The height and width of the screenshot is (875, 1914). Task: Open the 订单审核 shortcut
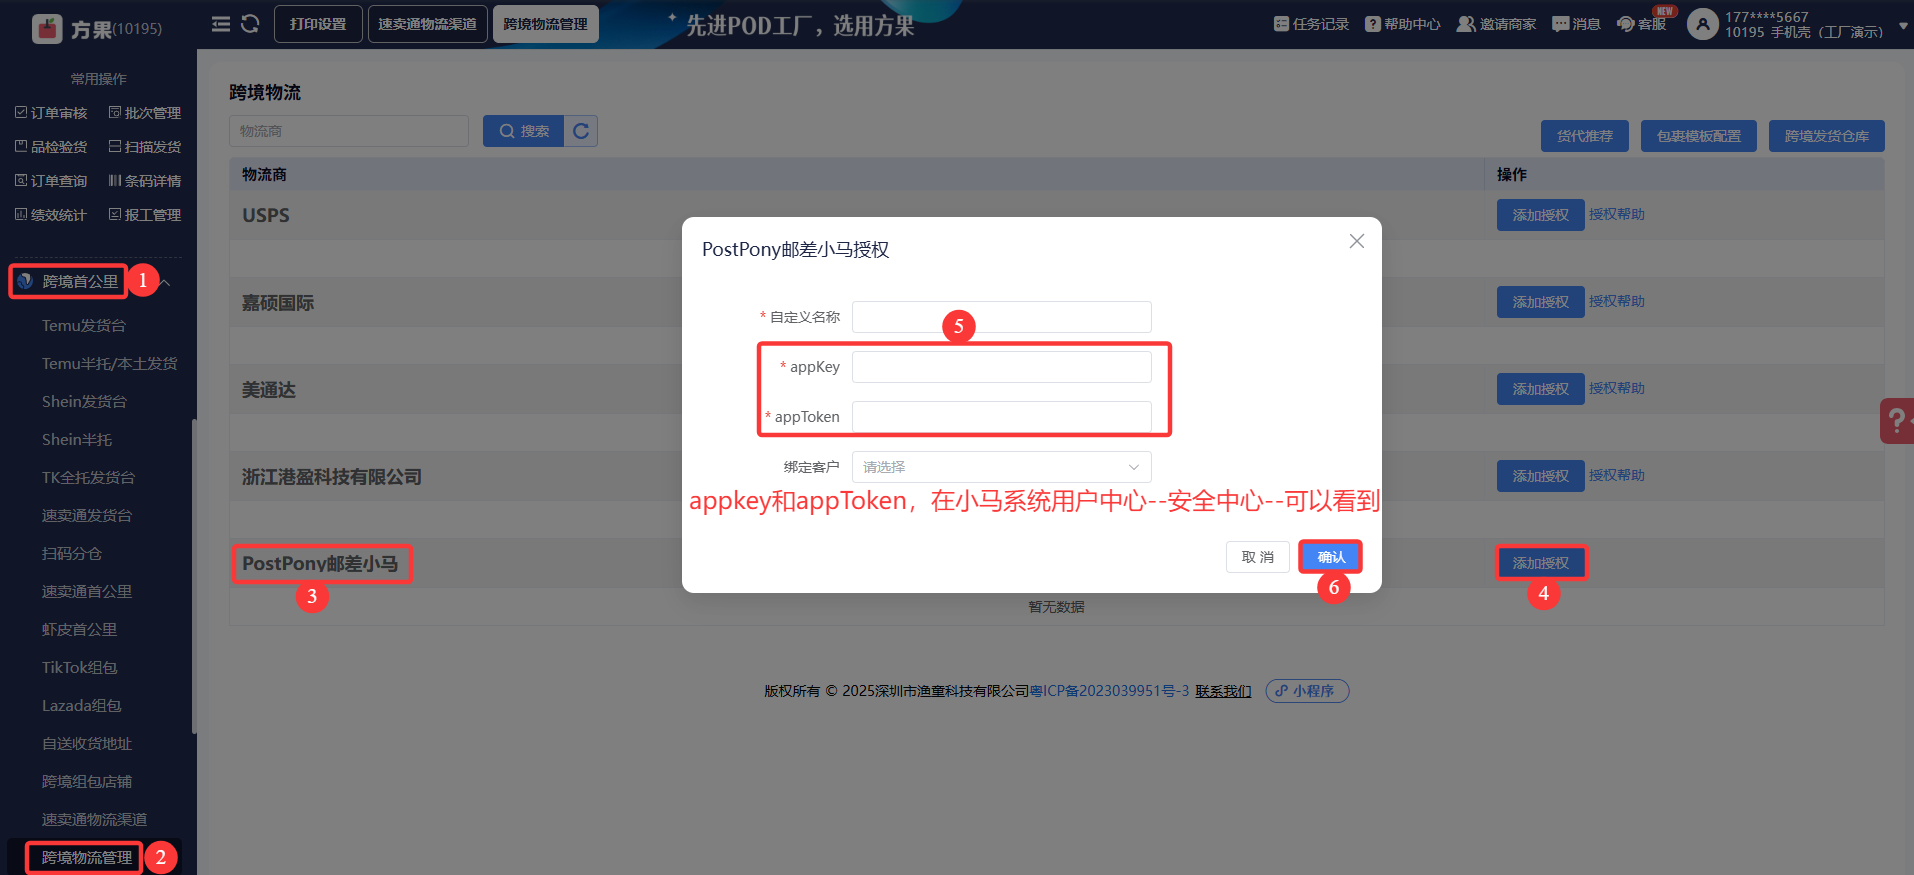tap(51, 113)
